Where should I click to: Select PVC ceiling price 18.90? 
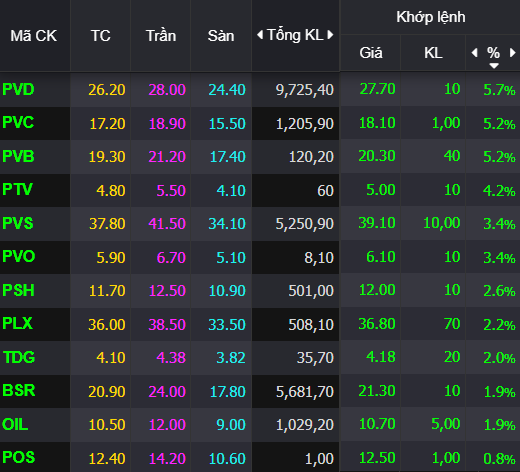click(167, 124)
